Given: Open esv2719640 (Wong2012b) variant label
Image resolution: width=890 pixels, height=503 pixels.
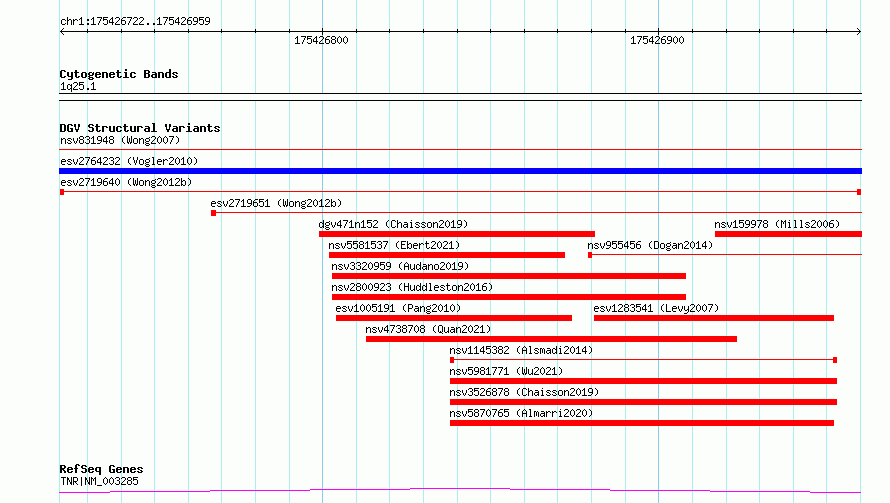Looking at the screenshot, I should 126,182.
